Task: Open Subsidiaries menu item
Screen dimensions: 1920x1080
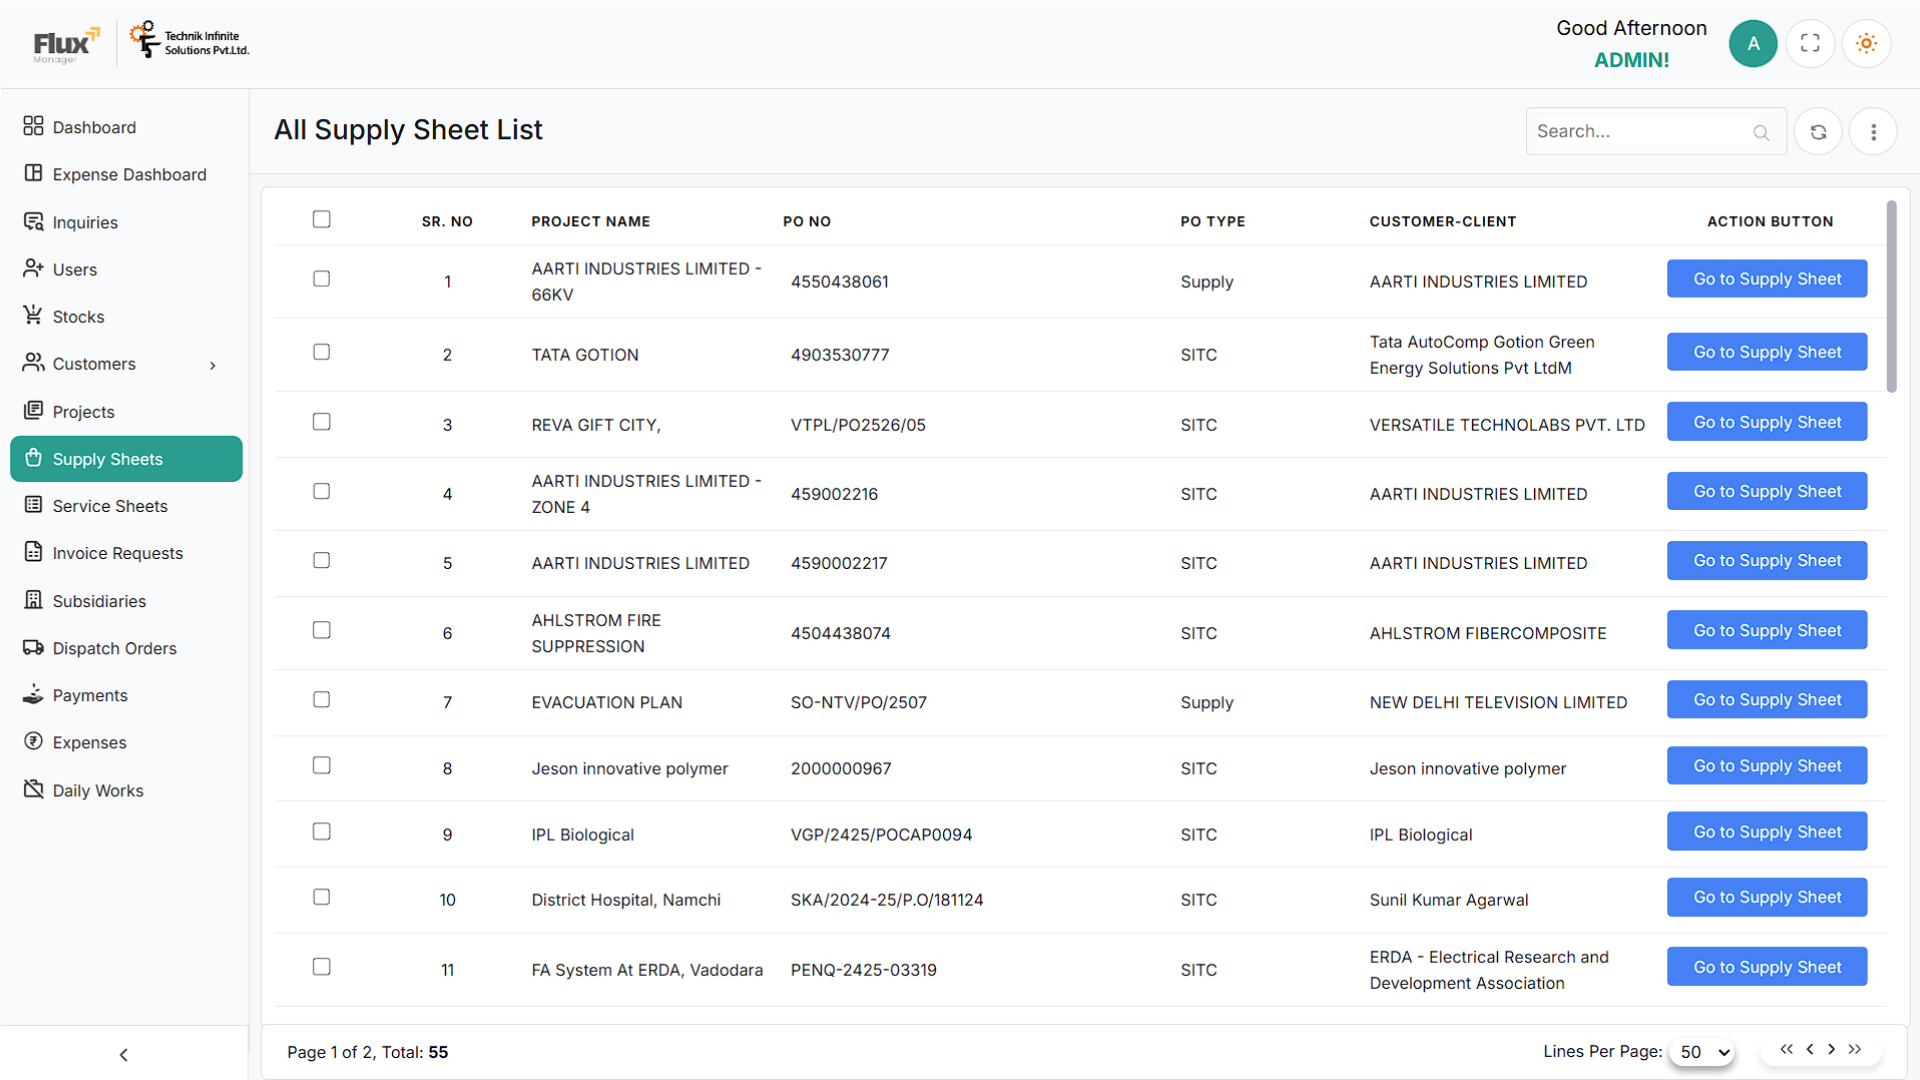Action: (x=126, y=601)
